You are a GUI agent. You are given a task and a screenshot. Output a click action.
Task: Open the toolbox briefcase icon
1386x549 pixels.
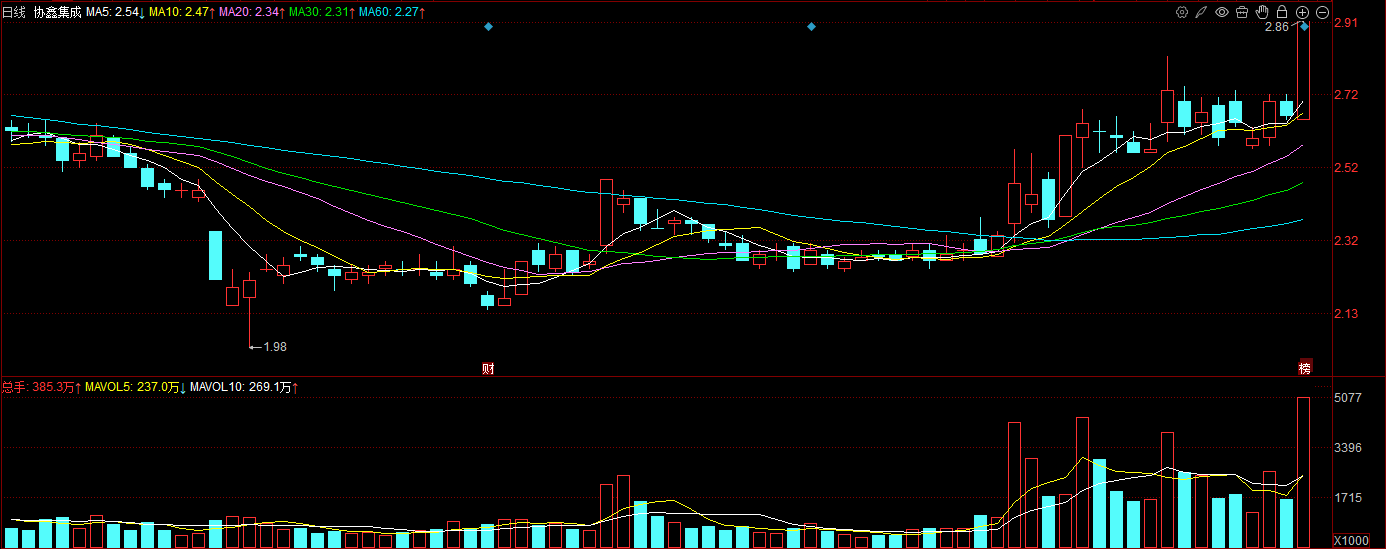1242,12
